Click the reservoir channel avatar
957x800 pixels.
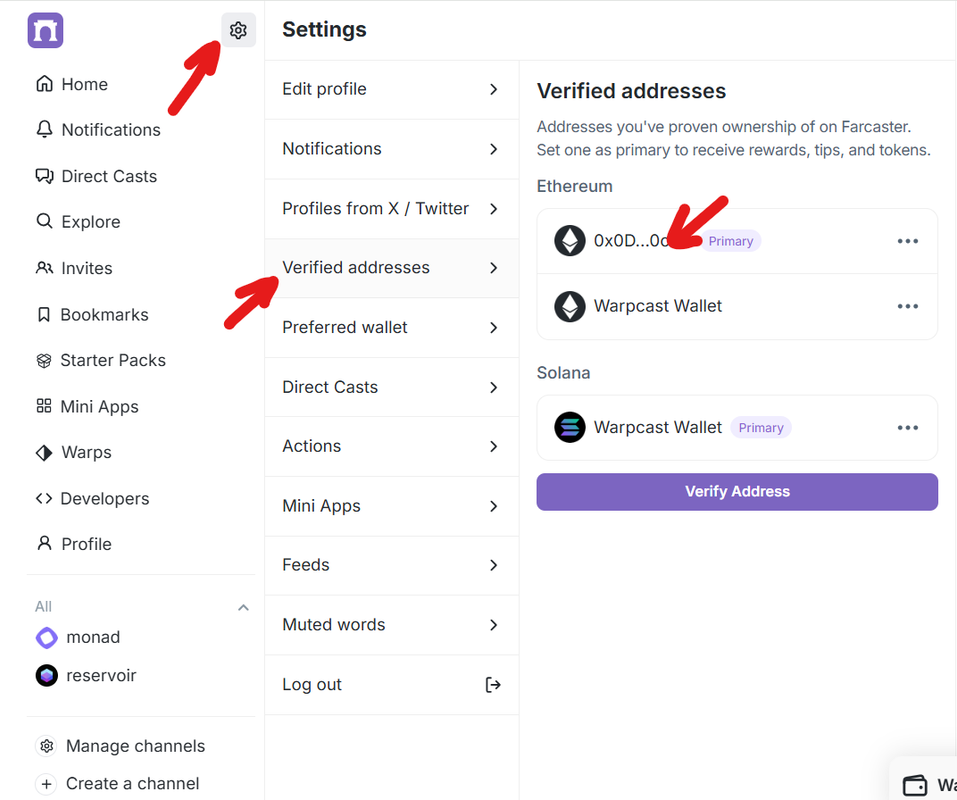[x=46, y=676]
